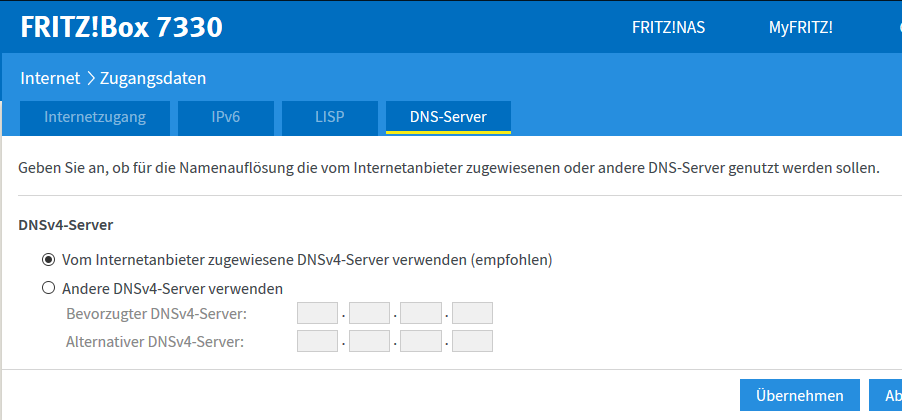
Task: Click third octet of Alternativer DNSv4-Server
Action: [x=421, y=341]
